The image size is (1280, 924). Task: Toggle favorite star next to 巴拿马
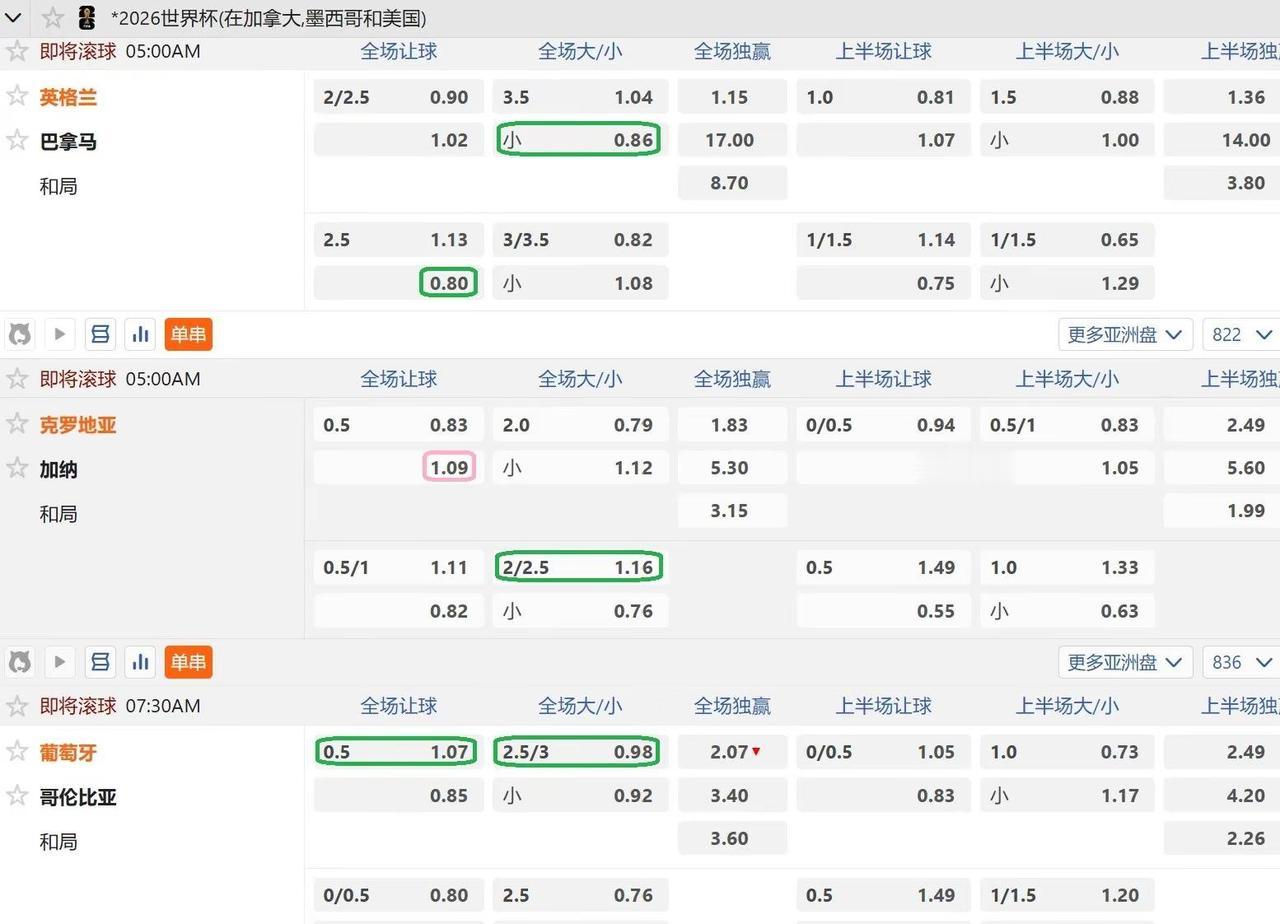(17, 140)
